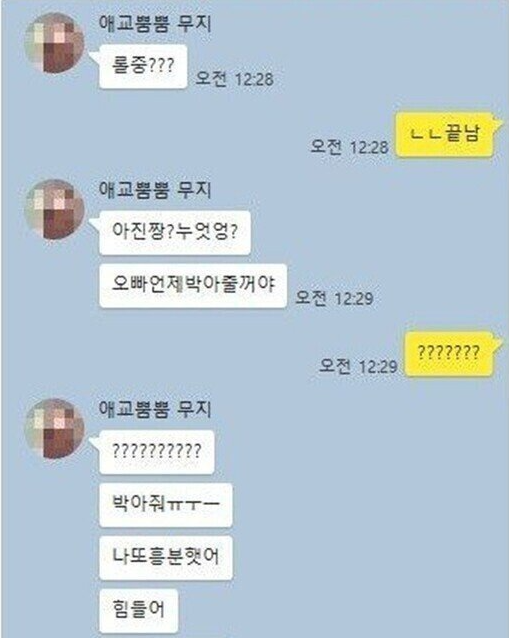Select the 롤중??? message bubble
This screenshot has height=638, width=509.
[x=143, y=66]
